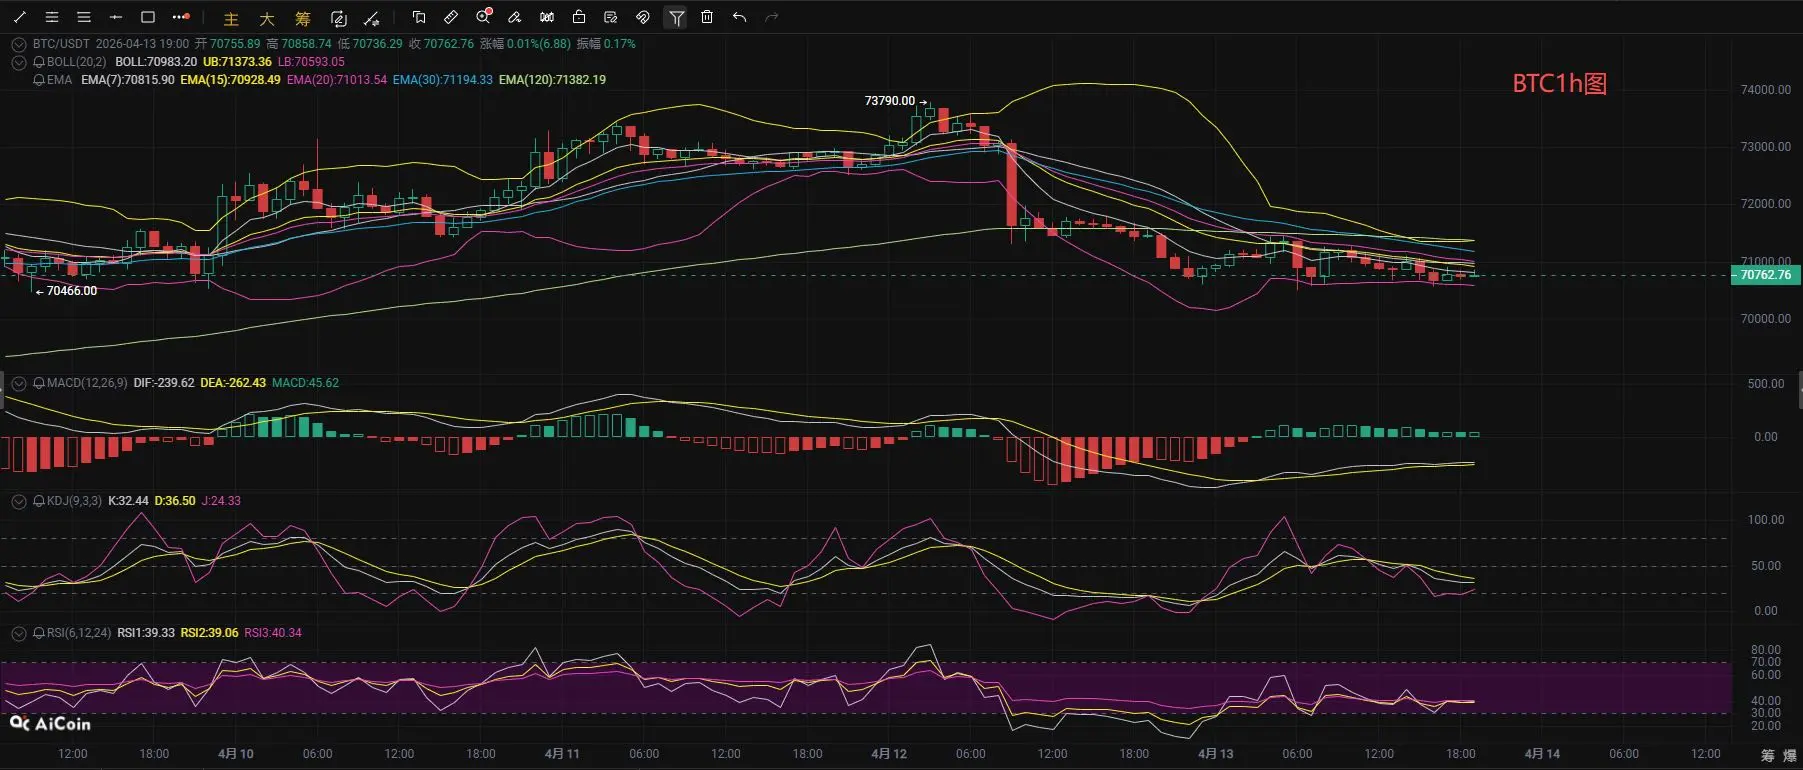Click the 爆 button at bottom right

pos(1790,755)
